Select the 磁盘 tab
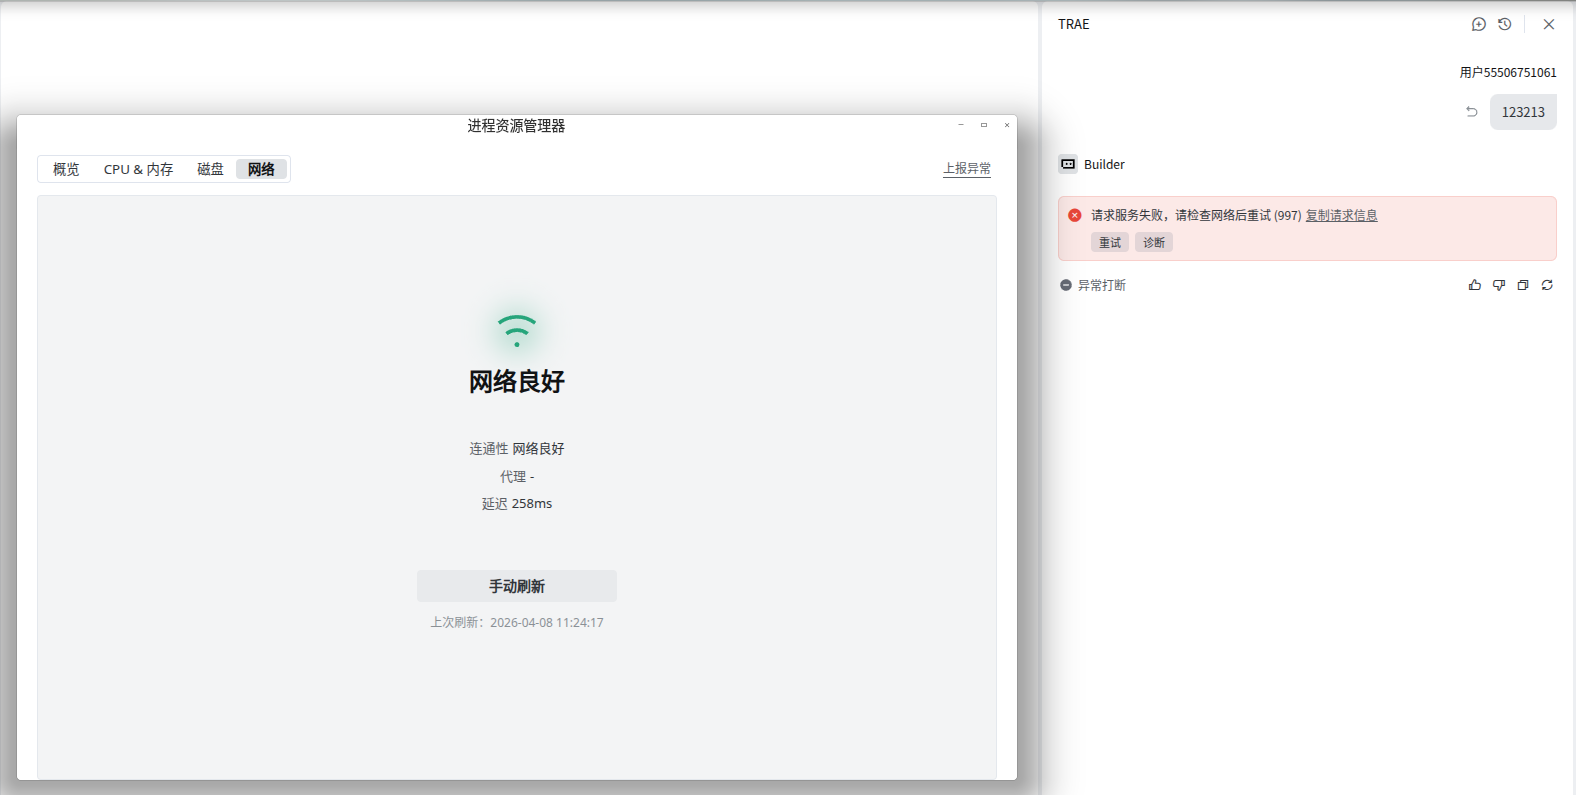Image resolution: width=1576 pixels, height=795 pixels. [x=210, y=169]
